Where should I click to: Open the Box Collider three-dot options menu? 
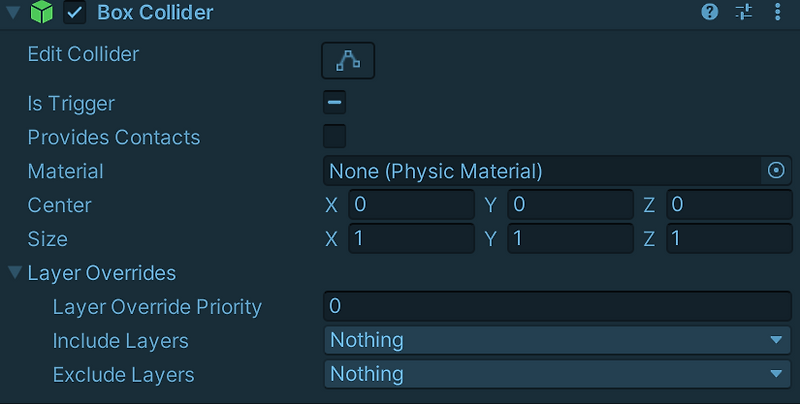click(778, 12)
